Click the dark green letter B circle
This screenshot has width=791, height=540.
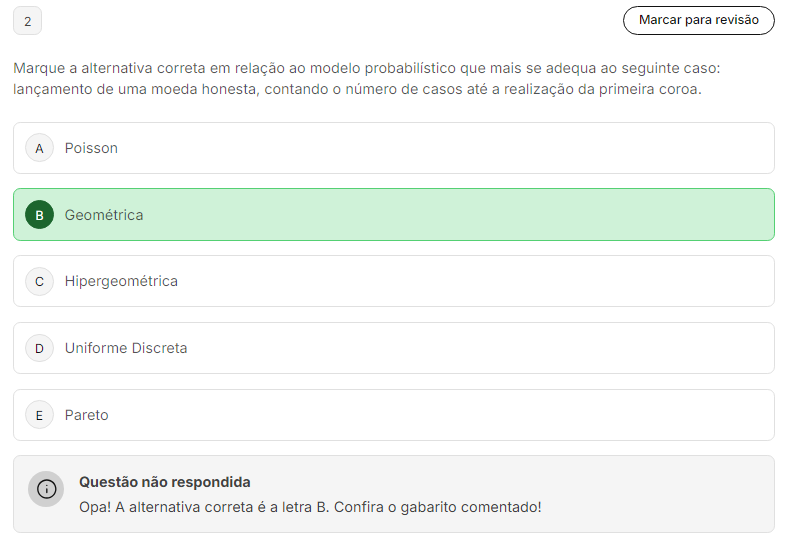[39, 215]
